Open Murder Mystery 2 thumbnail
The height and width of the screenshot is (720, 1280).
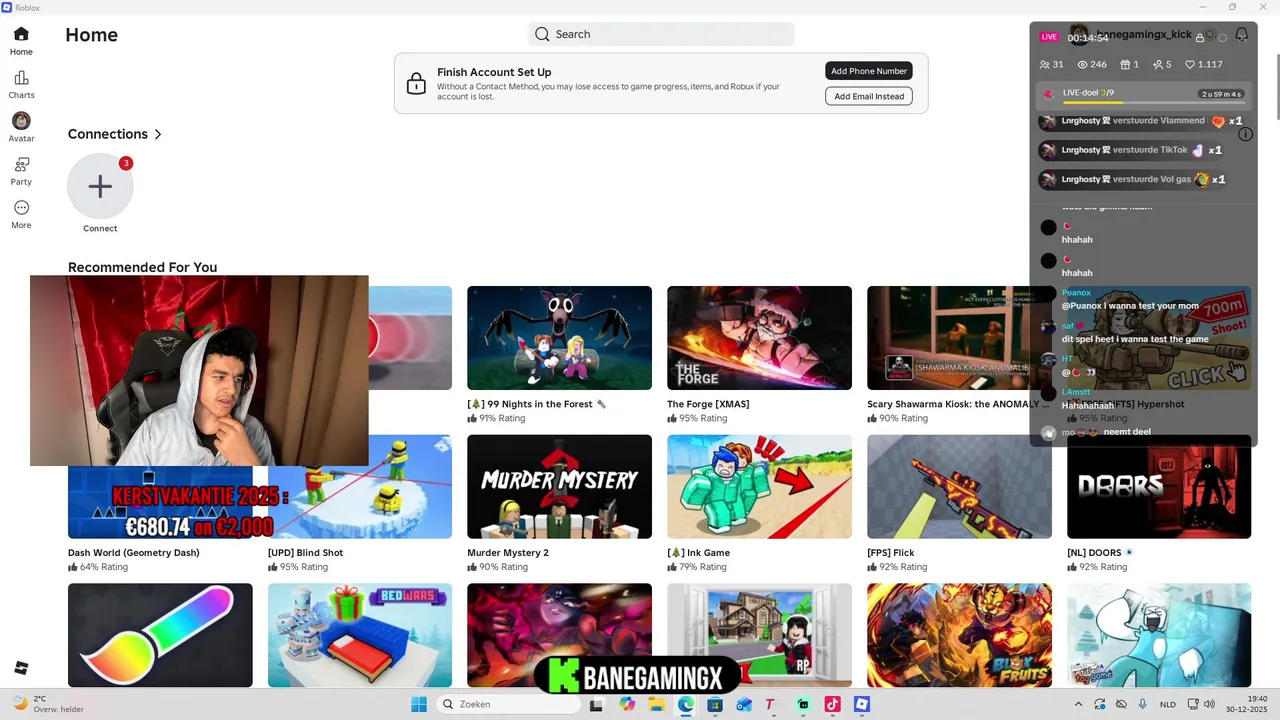click(559, 487)
